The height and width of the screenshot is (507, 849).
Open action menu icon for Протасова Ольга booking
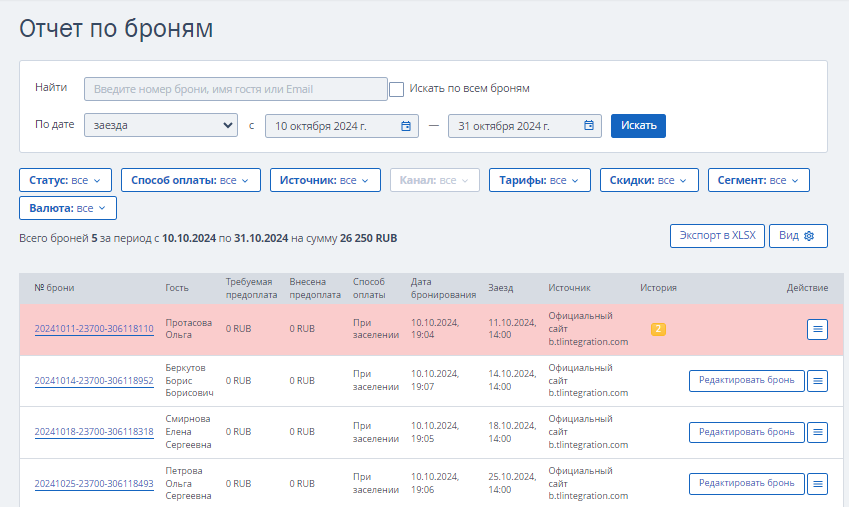817,329
